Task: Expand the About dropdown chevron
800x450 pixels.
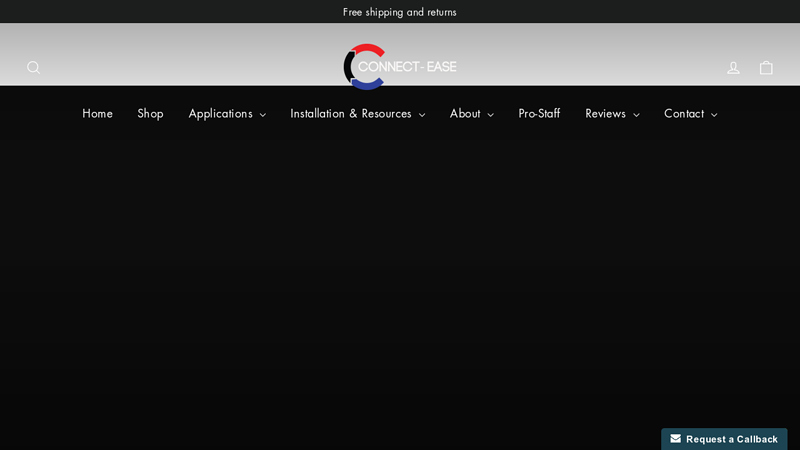Action: point(490,115)
